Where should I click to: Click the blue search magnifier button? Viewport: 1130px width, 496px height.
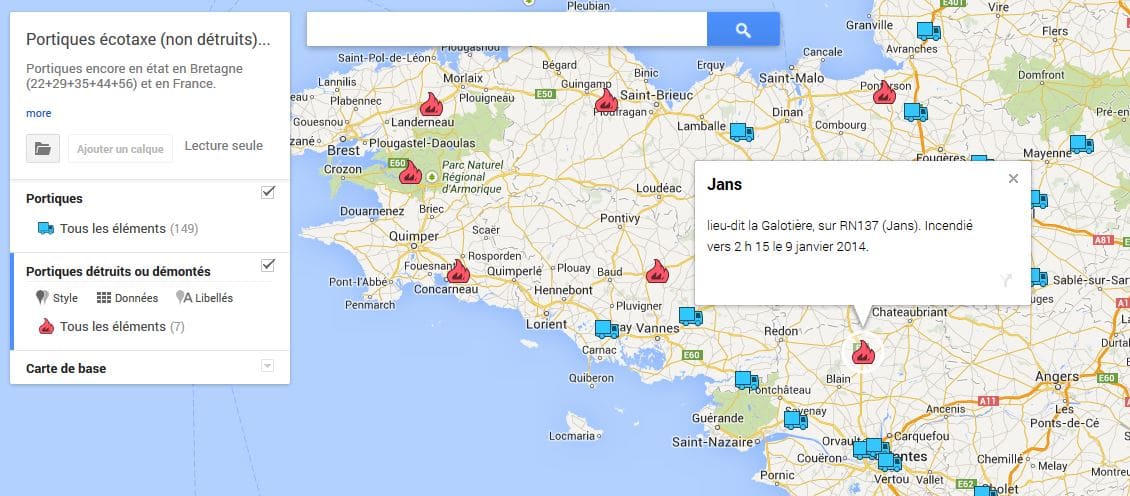(x=742, y=30)
